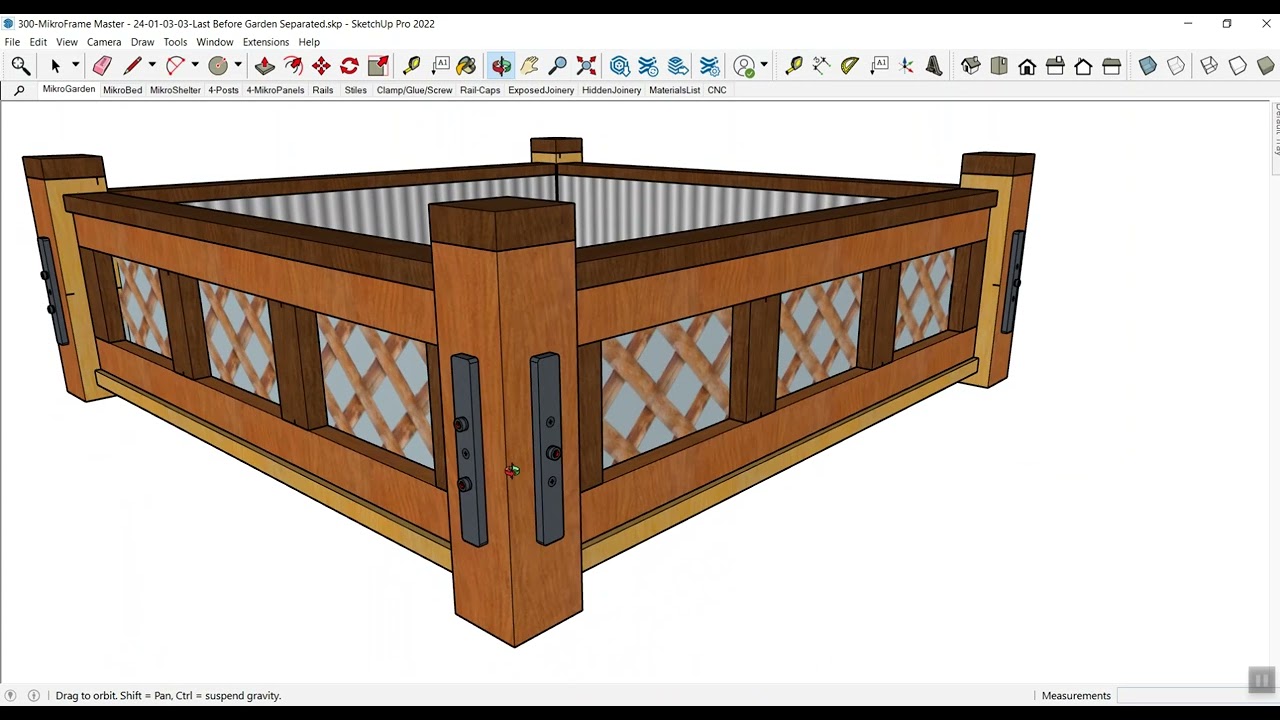
Task: Select the Arc drawing tool
Action: pyautogui.click(x=175, y=66)
